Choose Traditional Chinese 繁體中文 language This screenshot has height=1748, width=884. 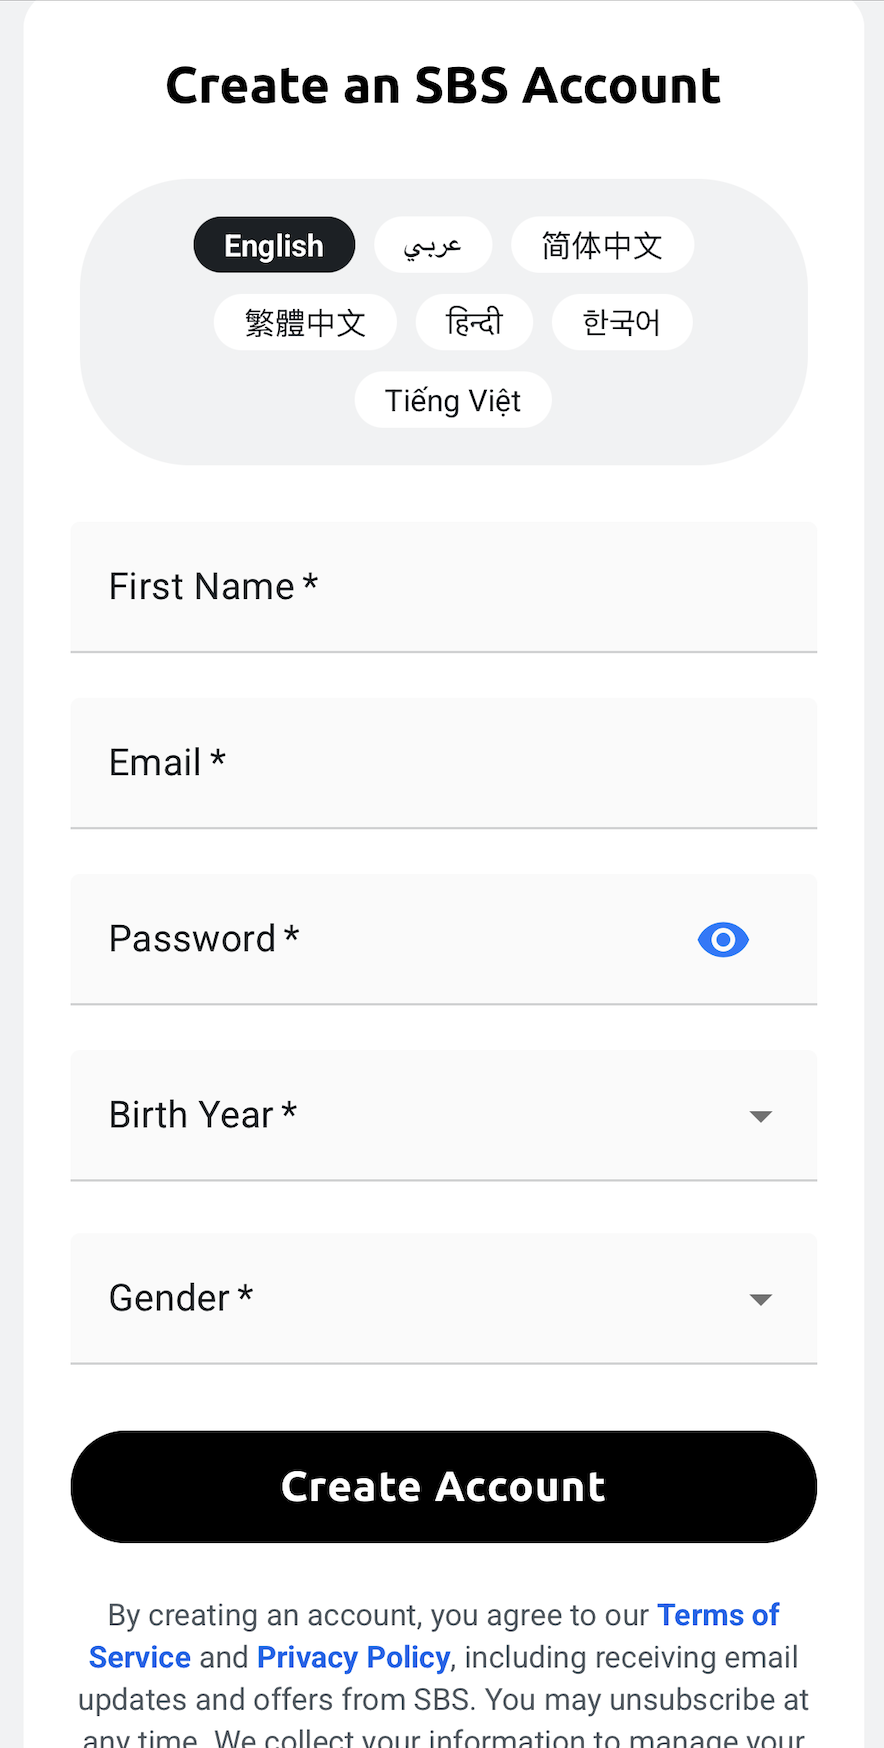[x=305, y=322]
